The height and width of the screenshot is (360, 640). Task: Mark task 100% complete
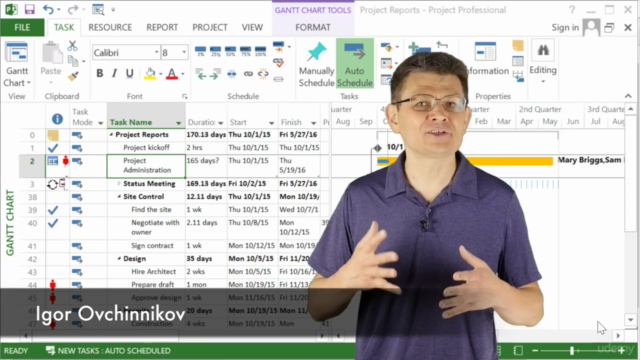pyautogui.click(x=260, y=51)
